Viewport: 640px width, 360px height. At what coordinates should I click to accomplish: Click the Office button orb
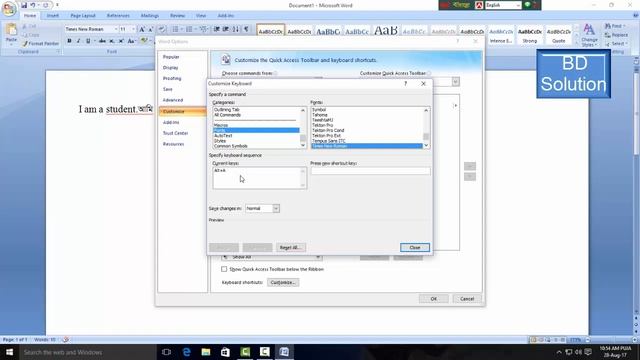coord(8,8)
